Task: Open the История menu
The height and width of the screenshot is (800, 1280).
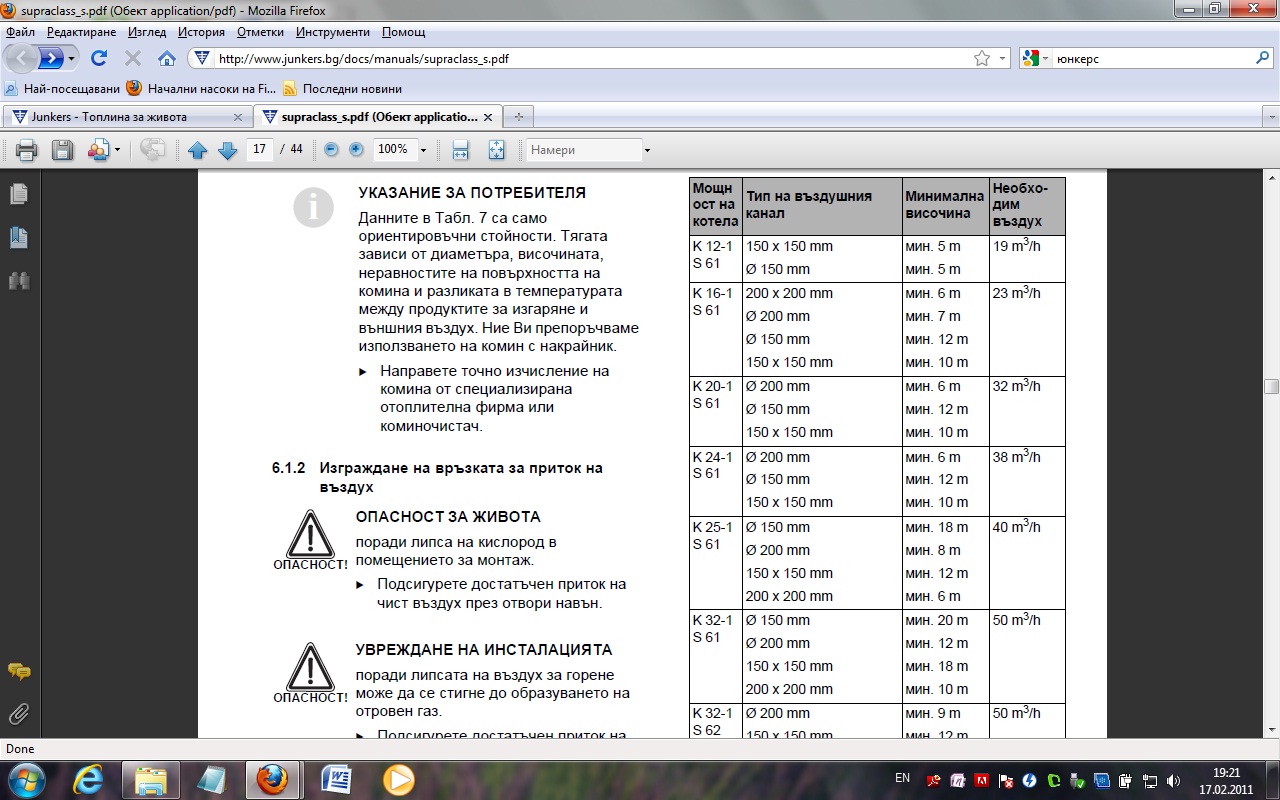Action: click(201, 32)
